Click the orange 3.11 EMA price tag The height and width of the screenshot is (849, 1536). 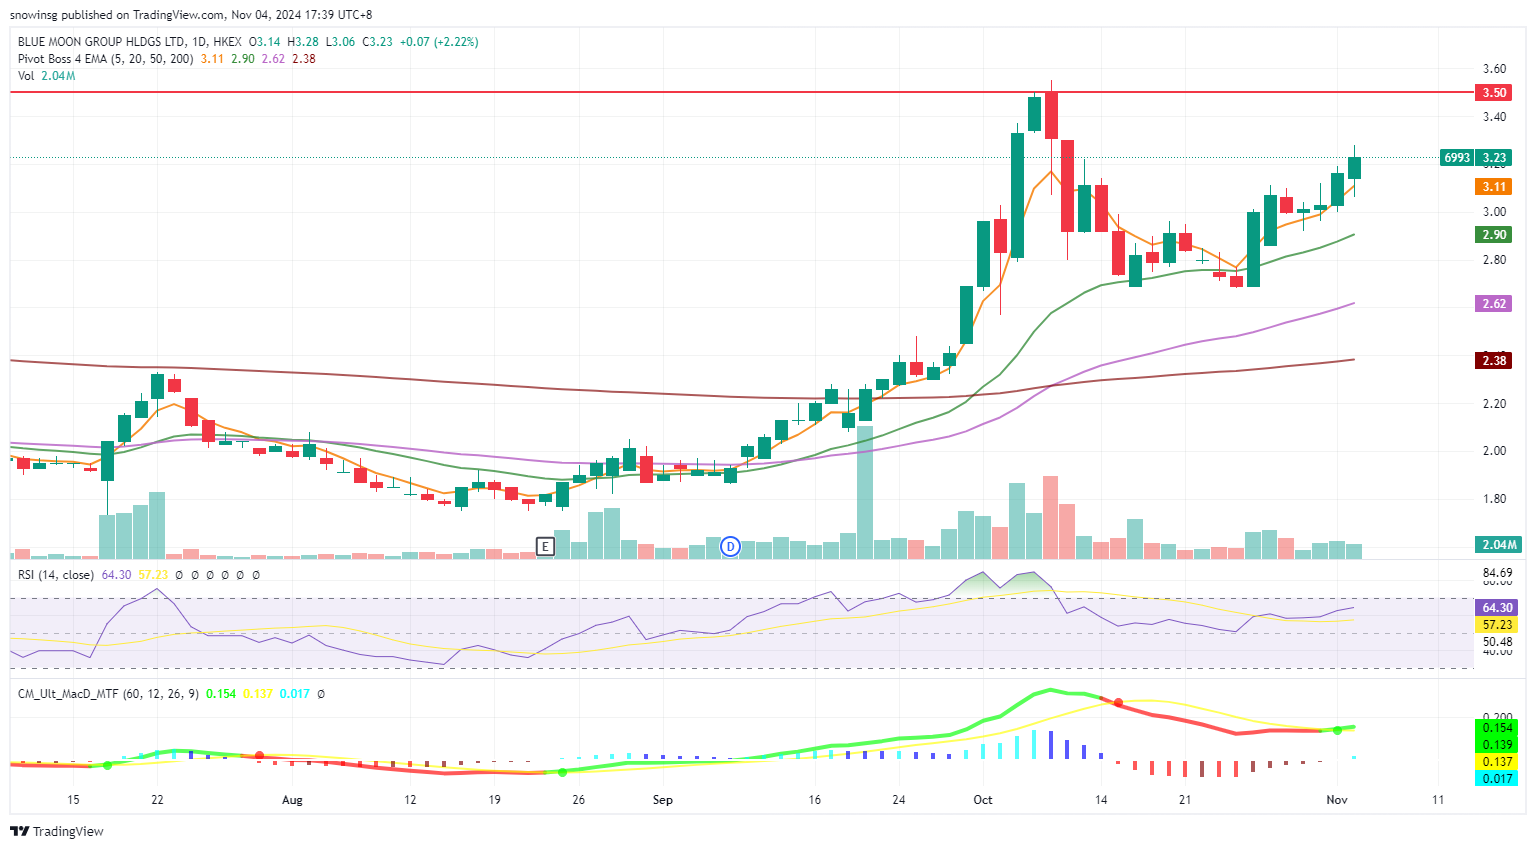coord(1494,187)
